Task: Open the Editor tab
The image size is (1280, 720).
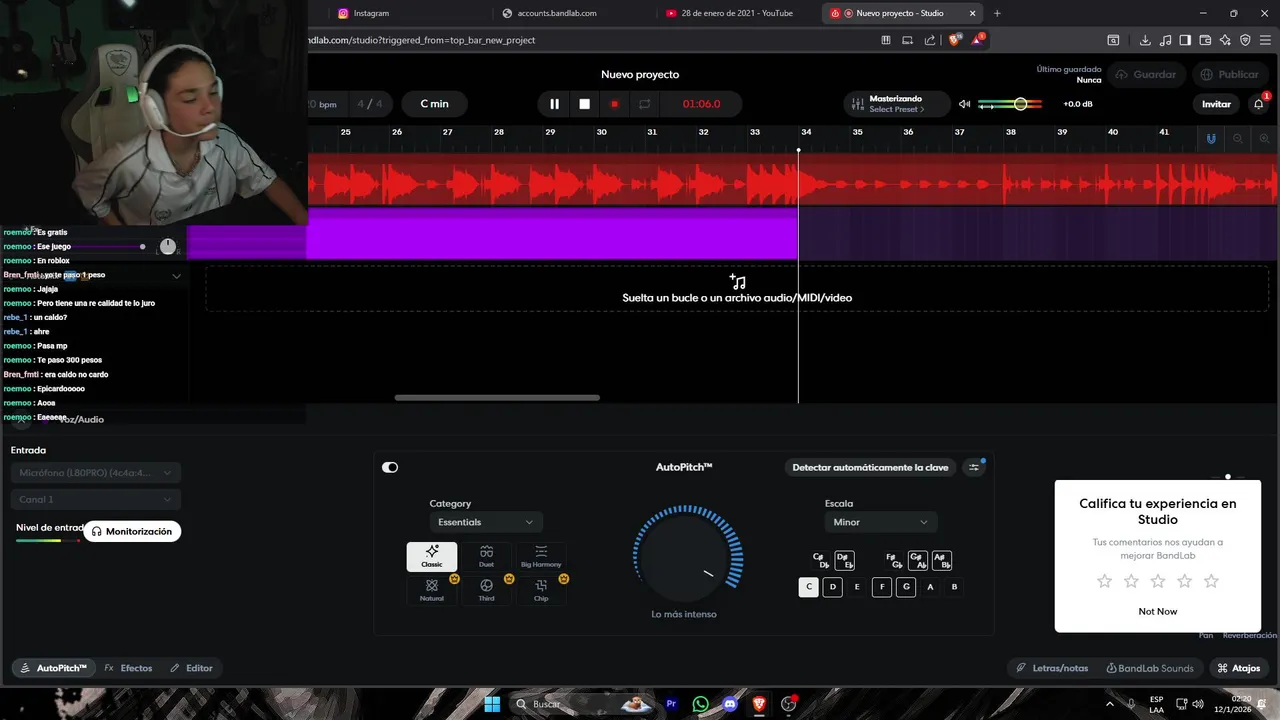Action: coord(192,668)
